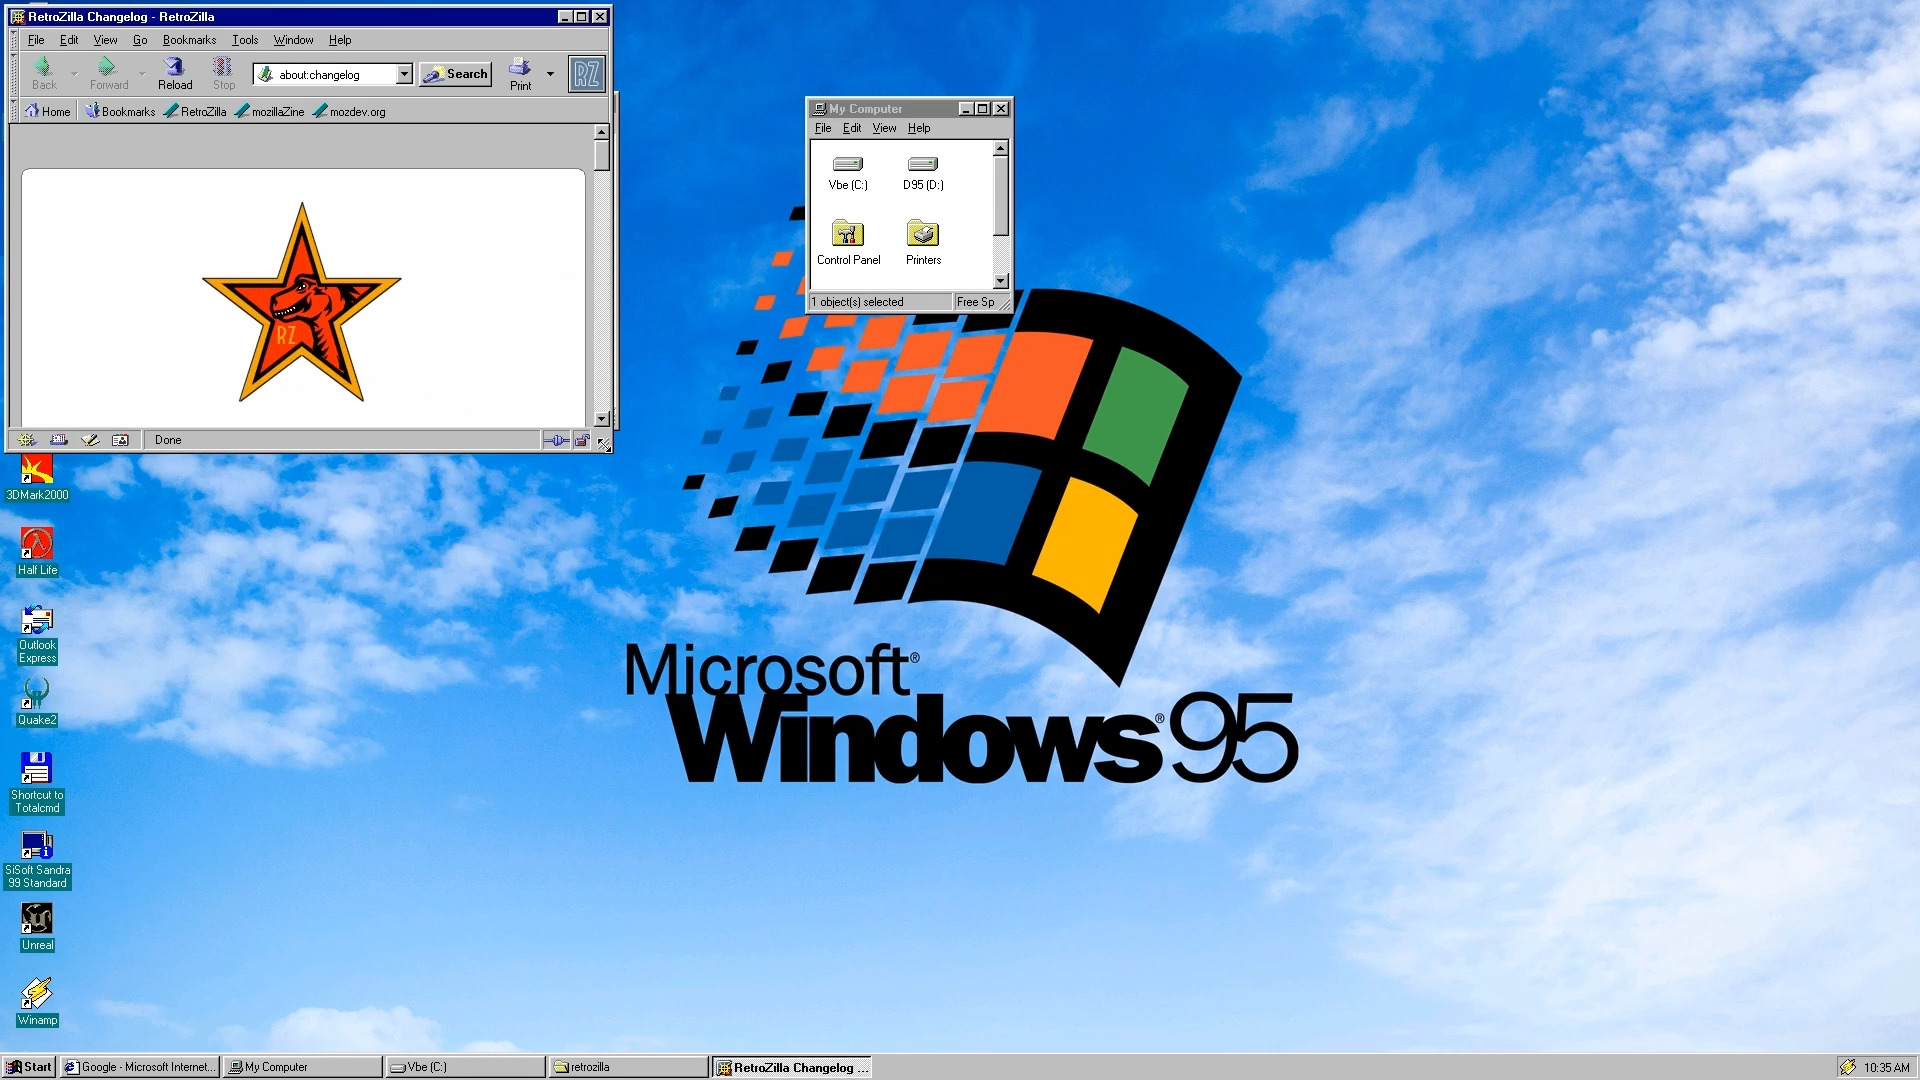Click the Back navigation button in RetroZilla
Image resolution: width=1920 pixels, height=1080 pixels.
(x=44, y=73)
